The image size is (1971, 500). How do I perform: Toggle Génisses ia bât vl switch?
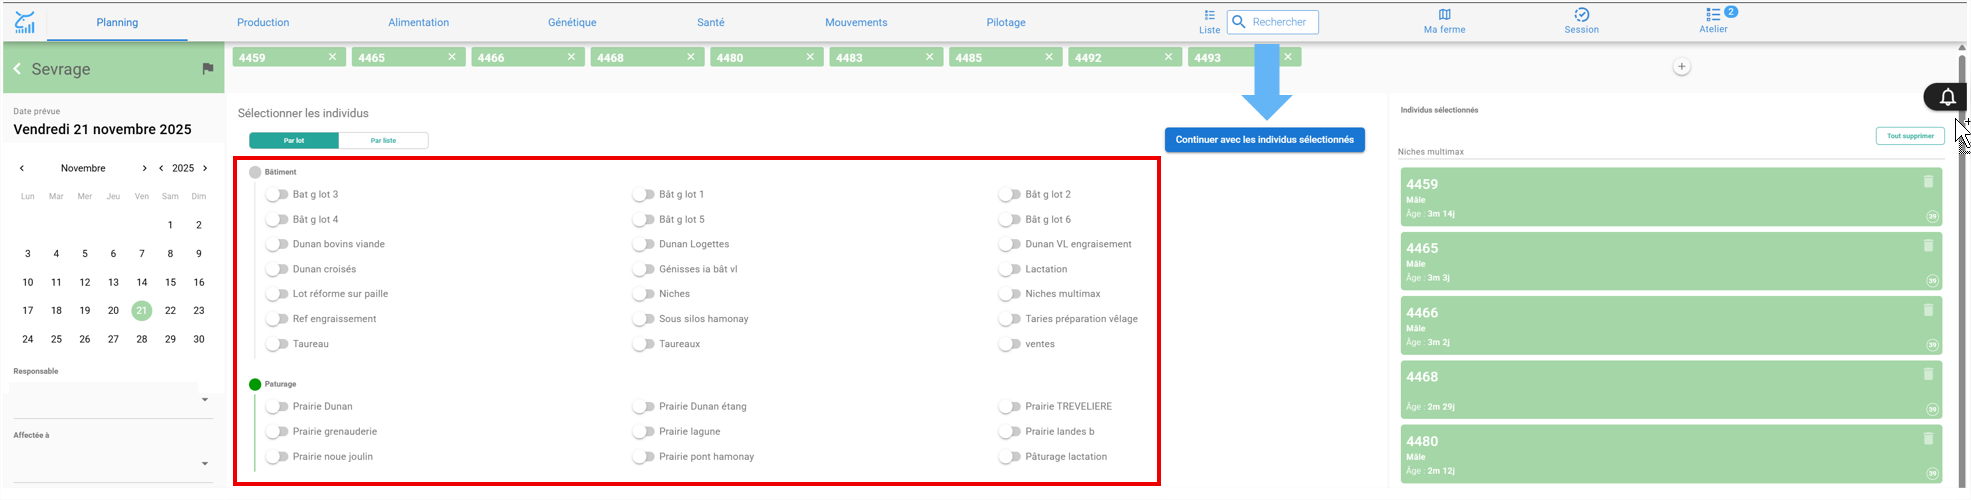pyautogui.click(x=643, y=269)
